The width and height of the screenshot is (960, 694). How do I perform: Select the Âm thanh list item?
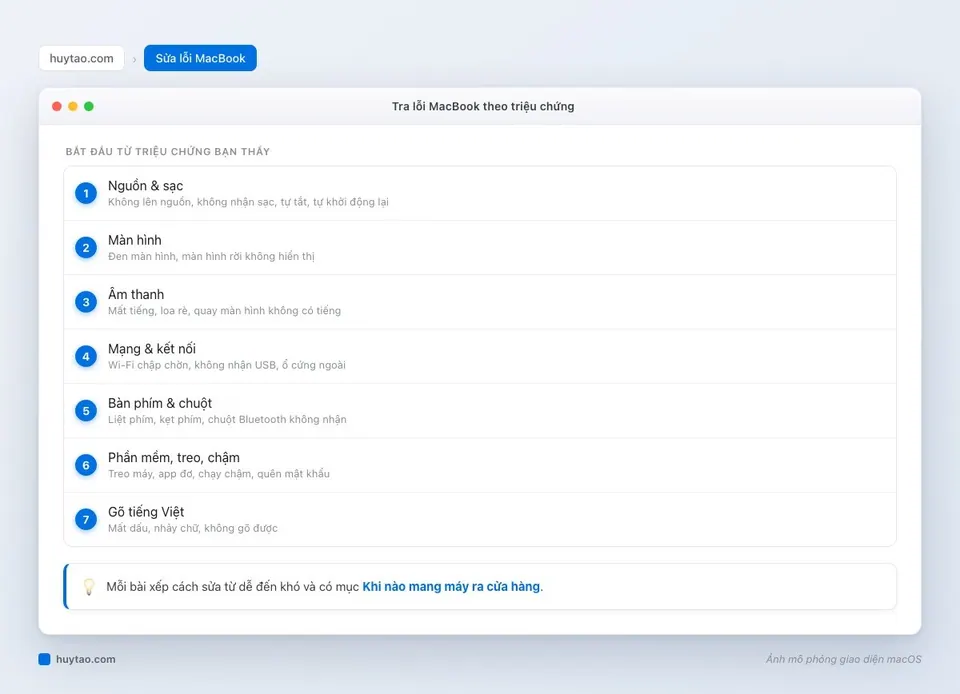[x=480, y=302]
